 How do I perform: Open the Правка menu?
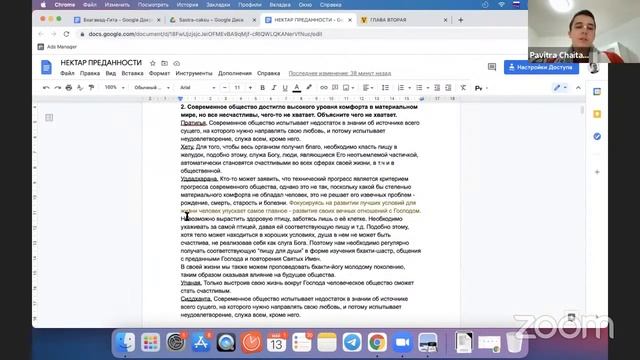click(90, 73)
